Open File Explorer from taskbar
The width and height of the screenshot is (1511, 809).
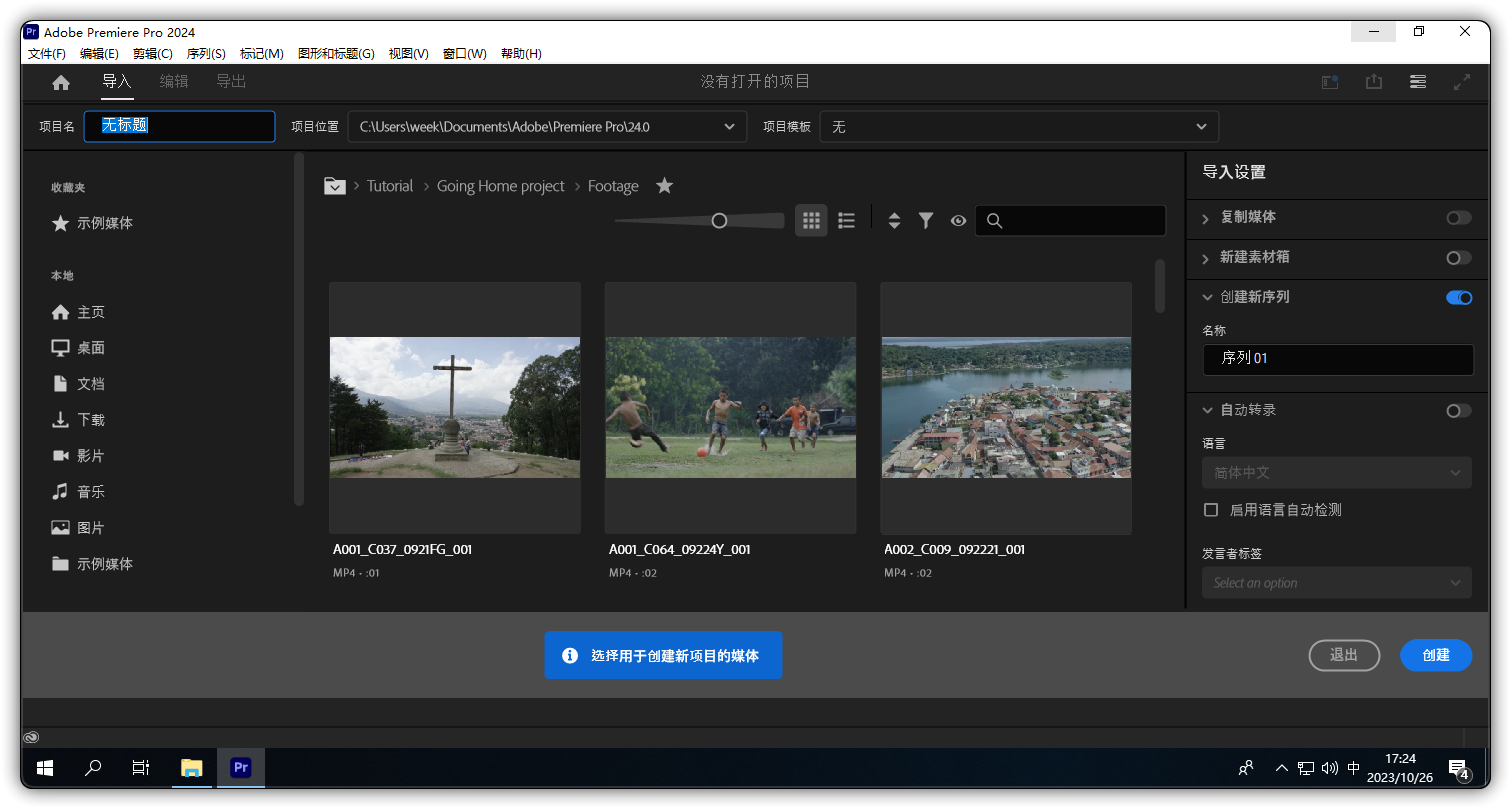(x=191, y=768)
